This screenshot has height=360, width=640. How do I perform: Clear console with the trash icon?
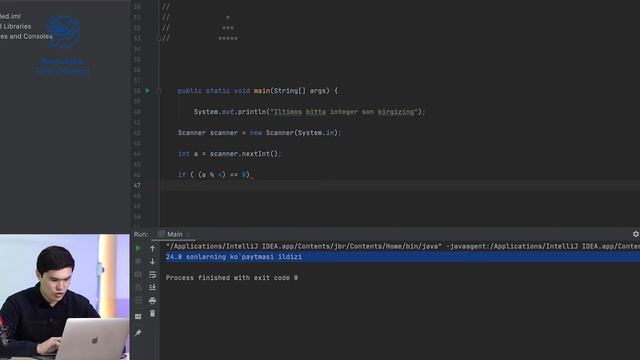click(152, 313)
